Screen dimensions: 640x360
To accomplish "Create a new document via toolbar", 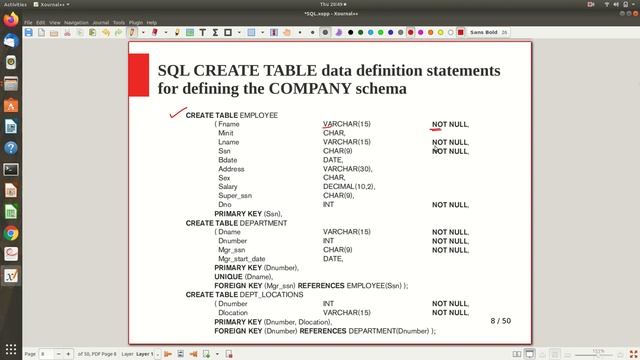I will click(x=41, y=32).
